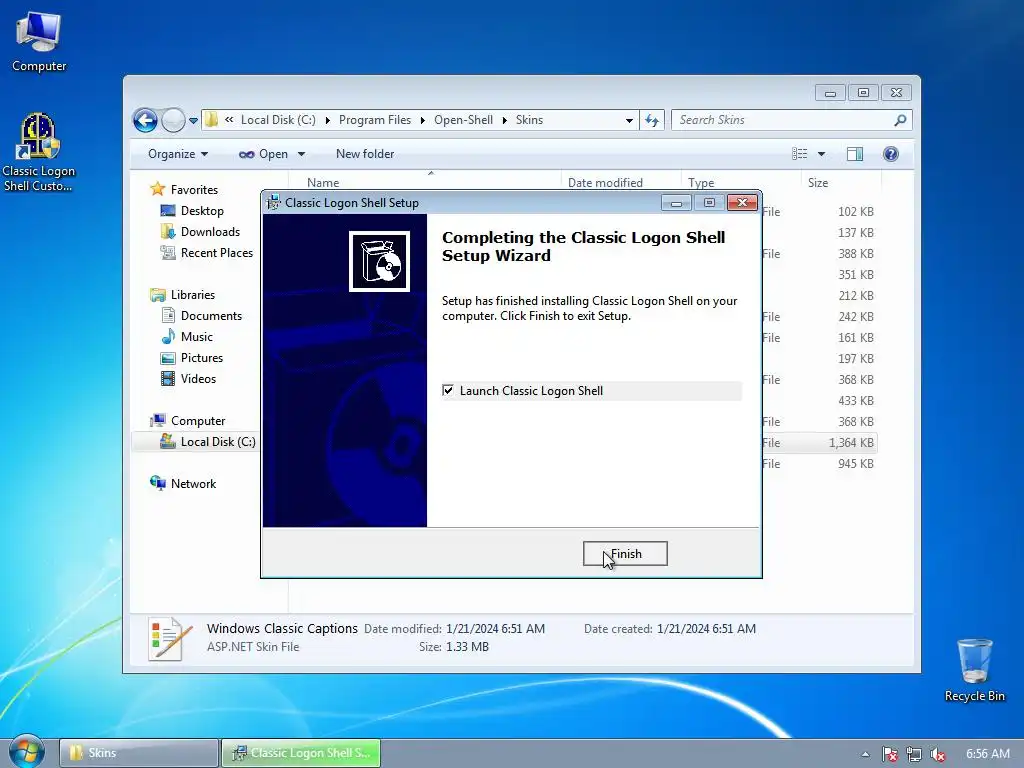Click Windows Classic Captions file thumbnail in details pane

point(170,638)
